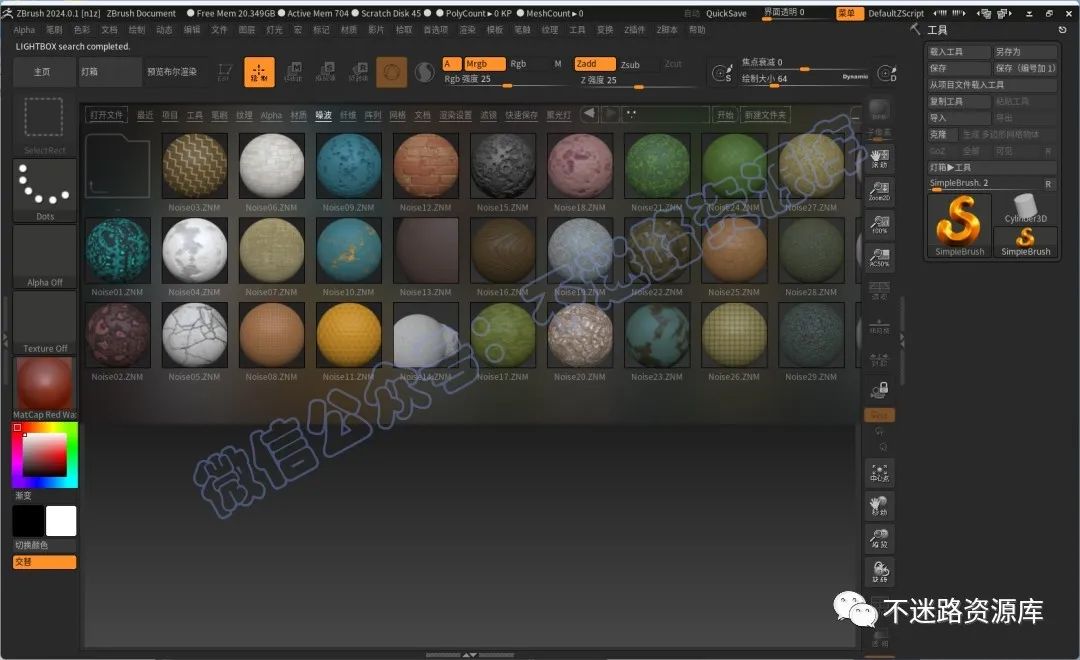Viewport: 1080px width, 660px height.
Task: Click the Zoom2D icon
Action: click(x=880, y=191)
